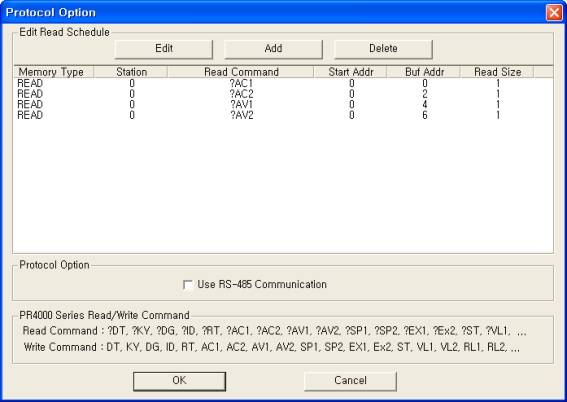Sort by Memory Type column header

pos(54,72)
